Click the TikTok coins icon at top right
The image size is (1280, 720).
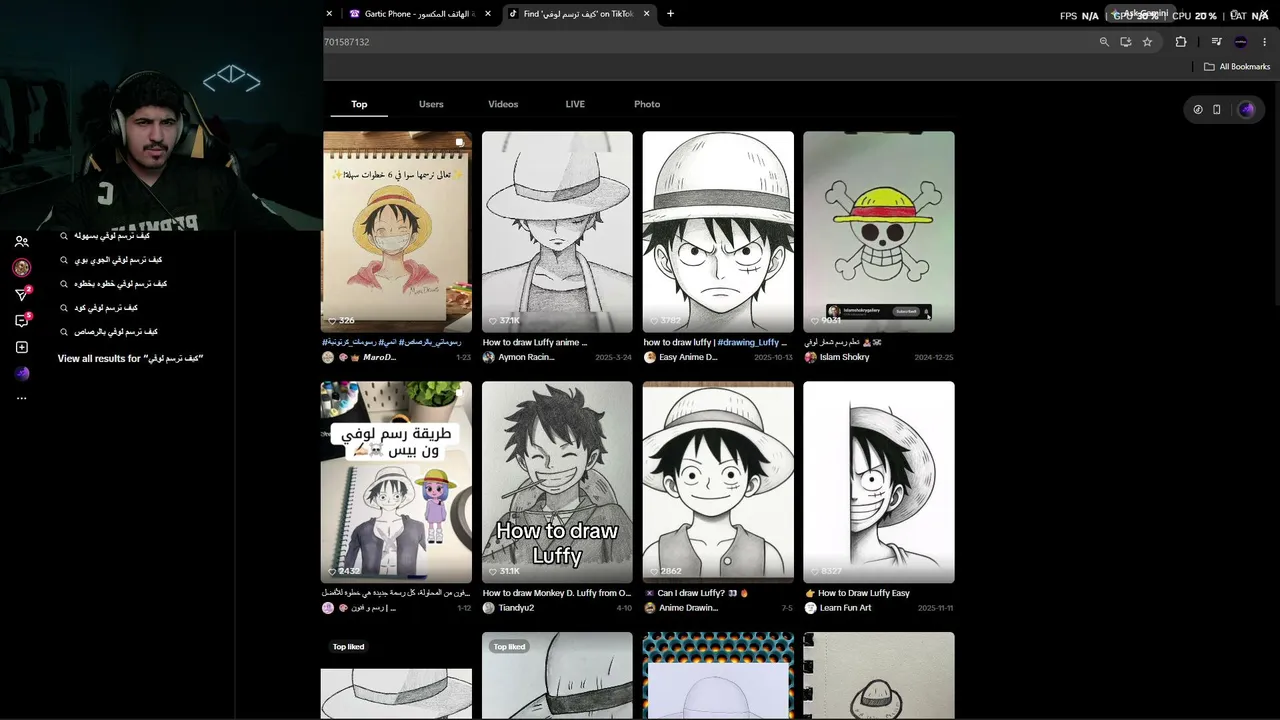1198,109
